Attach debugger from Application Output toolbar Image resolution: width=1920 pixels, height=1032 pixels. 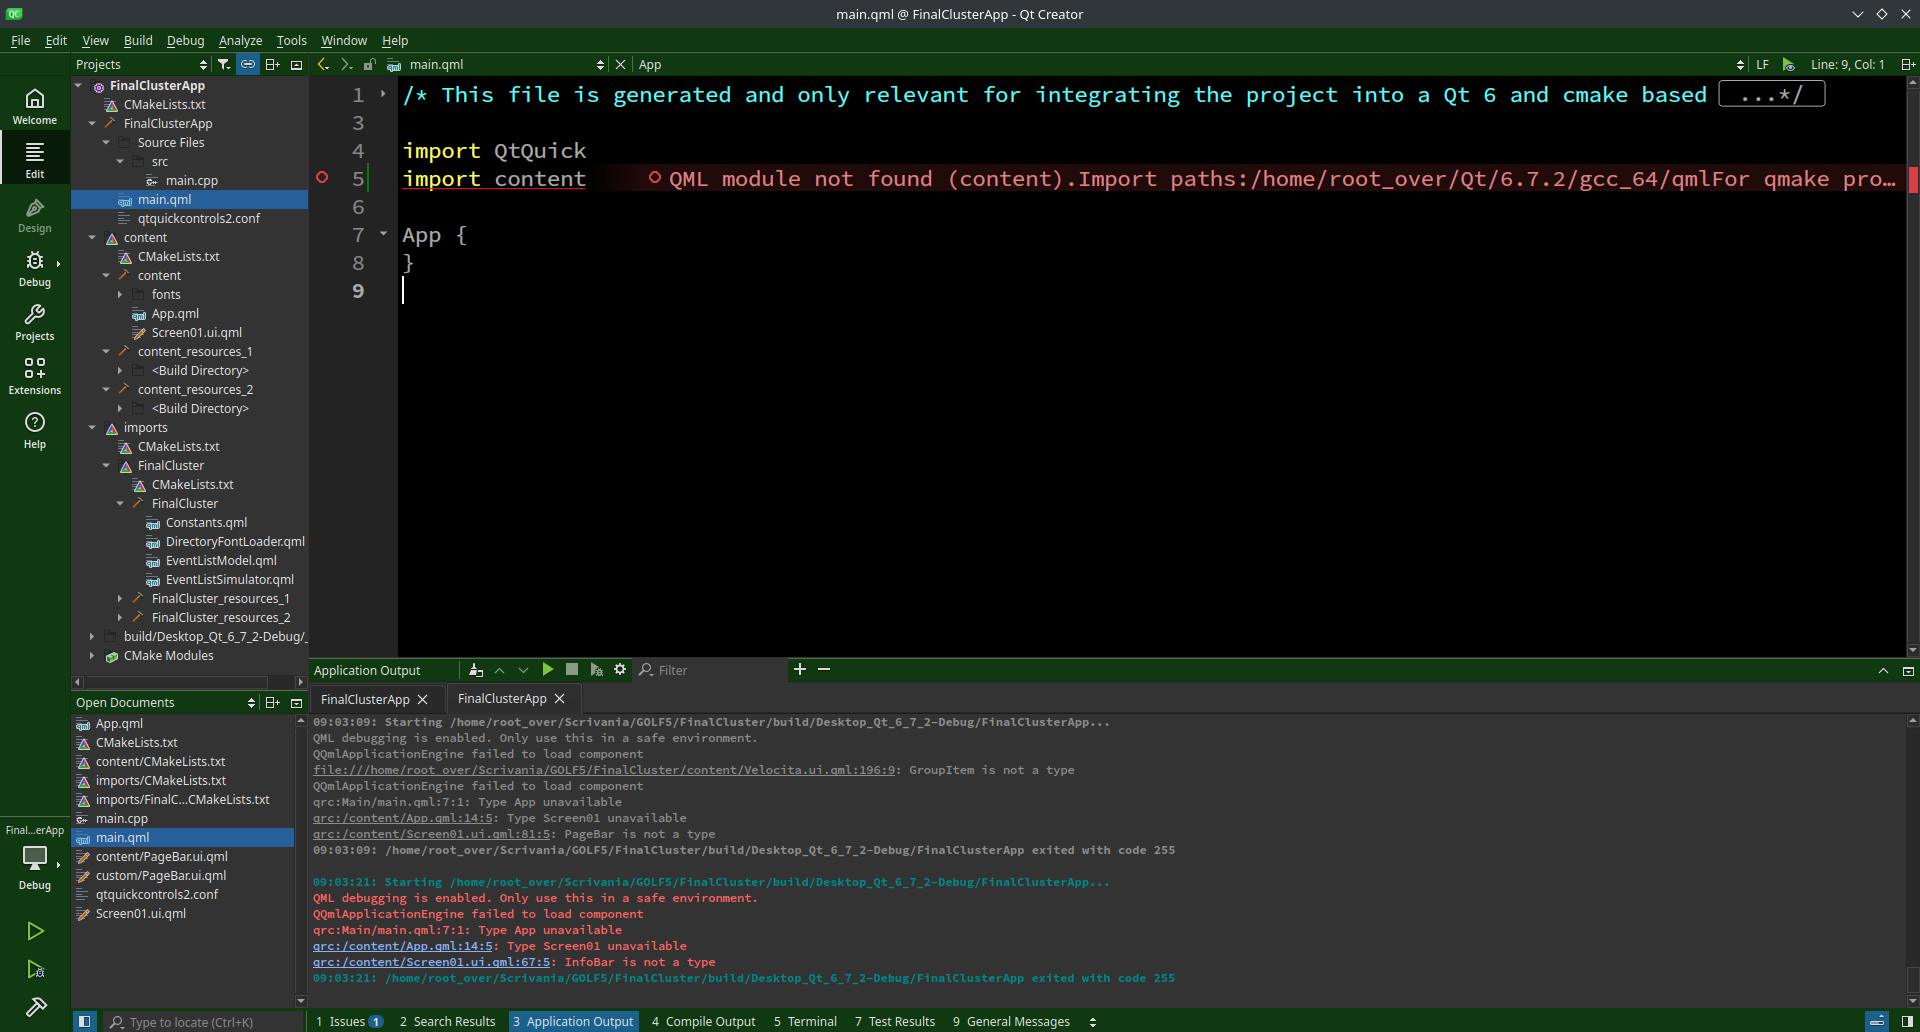[596, 669]
